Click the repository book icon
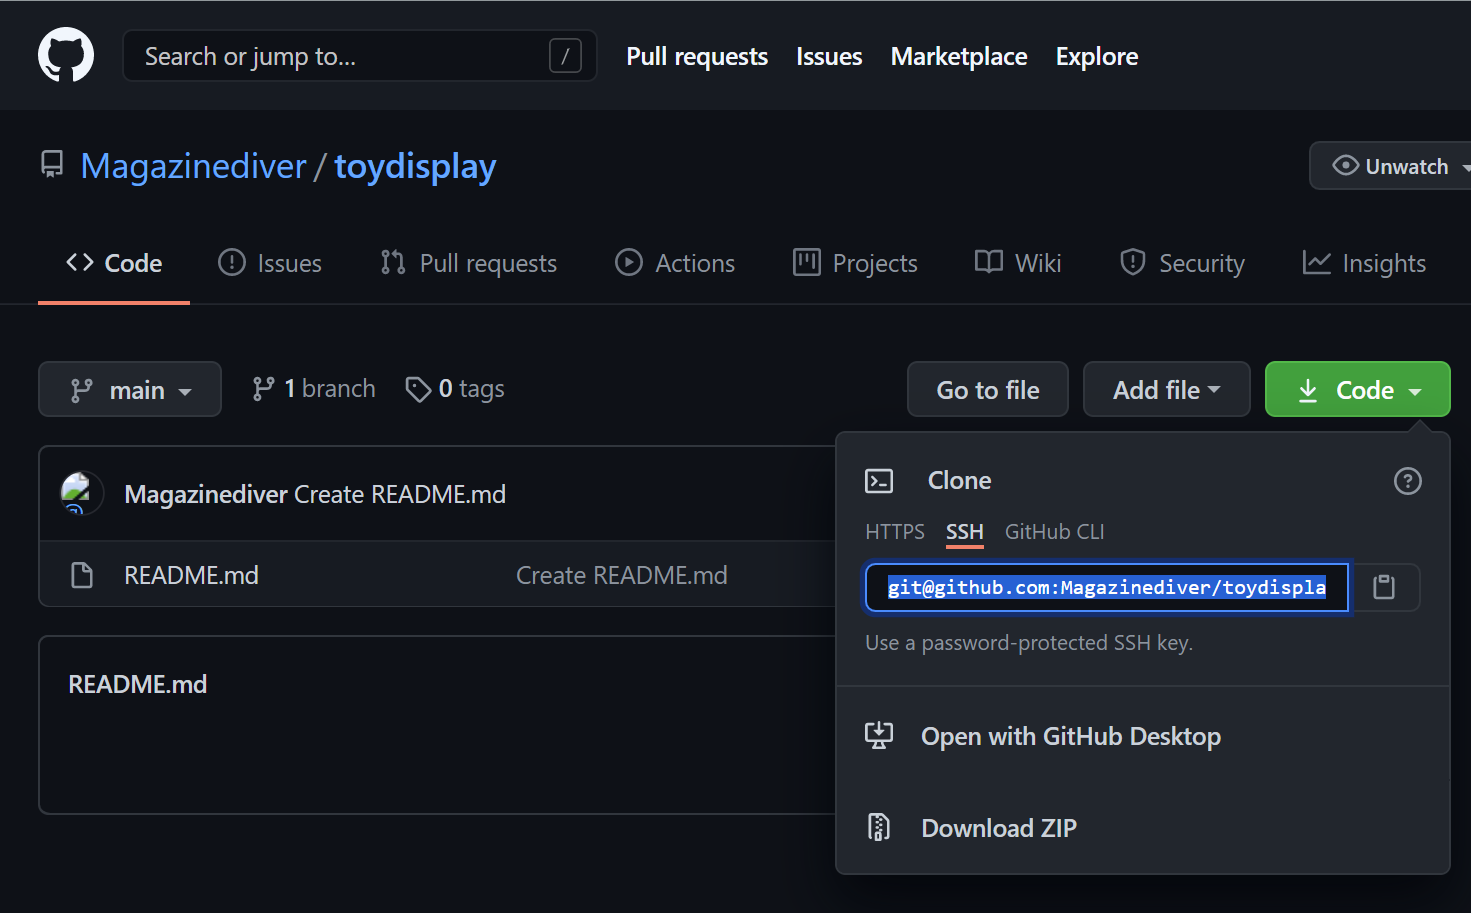 pos(52,165)
